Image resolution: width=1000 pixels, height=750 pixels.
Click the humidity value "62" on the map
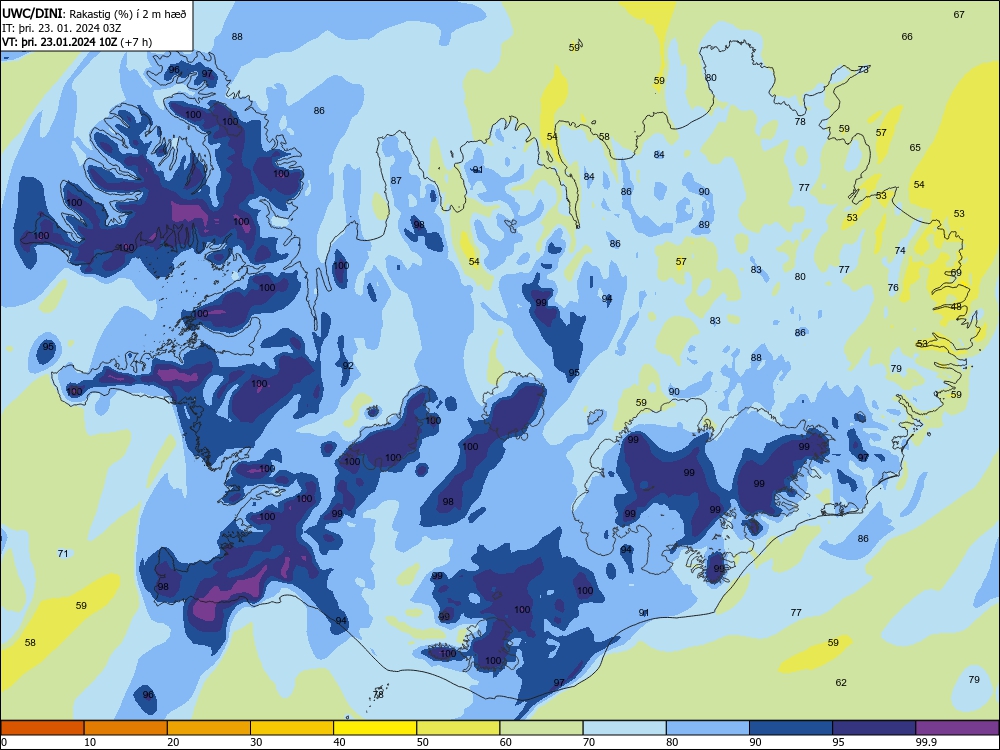[841, 682]
